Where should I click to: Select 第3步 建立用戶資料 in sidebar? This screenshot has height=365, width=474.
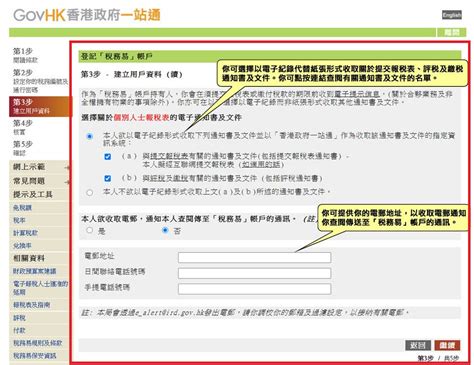[39, 106]
